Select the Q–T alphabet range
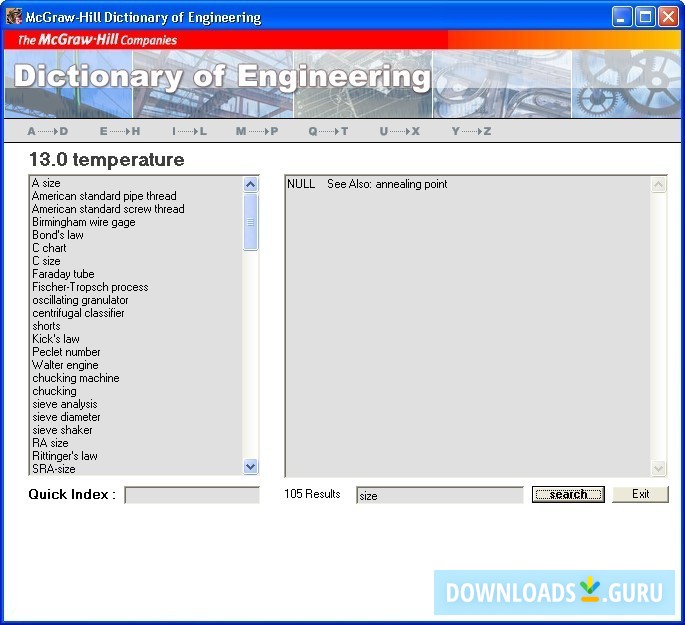 pos(328,131)
